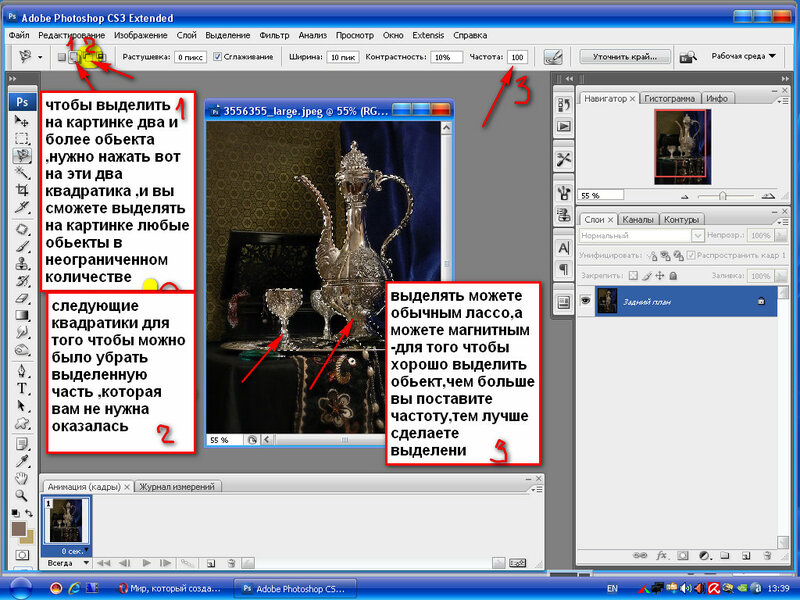Toggle lock position in Layers panel

click(x=660, y=276)
